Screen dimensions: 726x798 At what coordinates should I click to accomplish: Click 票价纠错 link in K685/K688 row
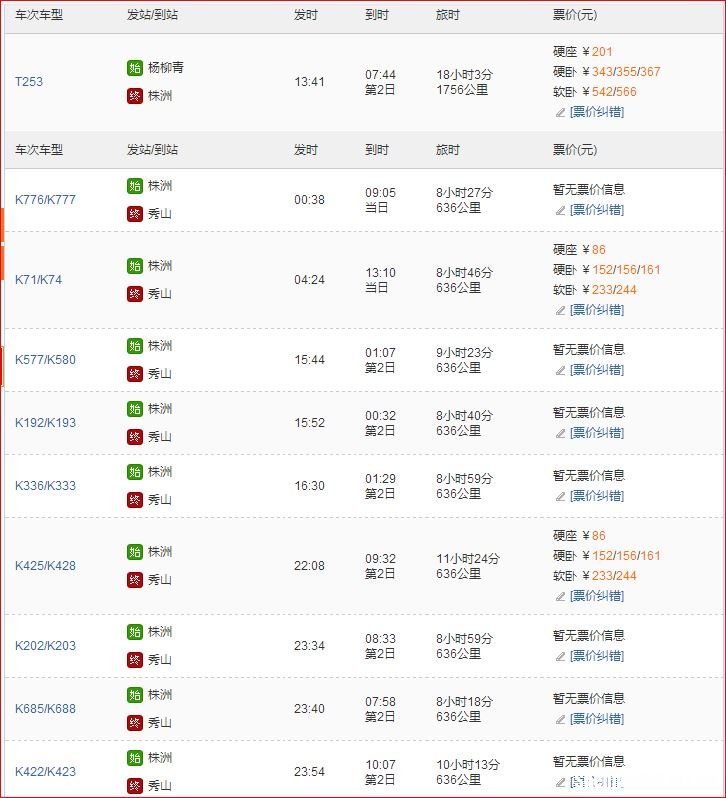click(597, 719)
